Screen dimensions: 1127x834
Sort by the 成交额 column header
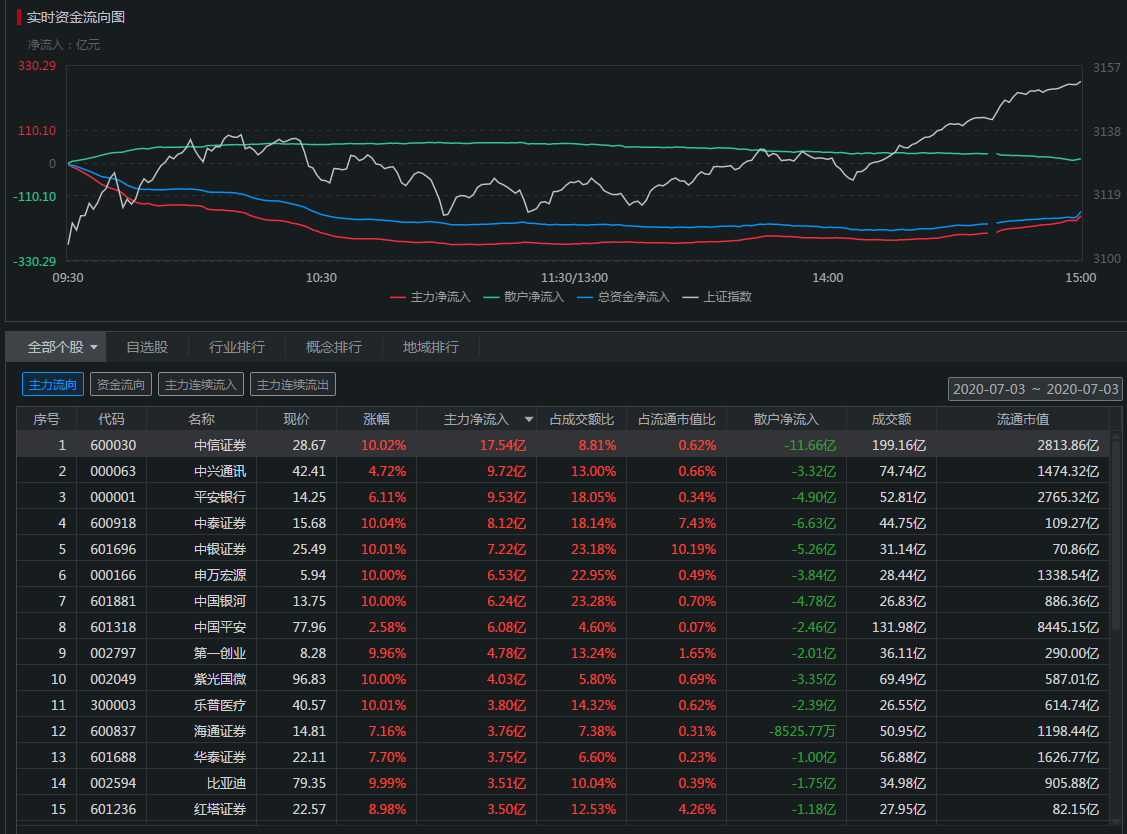pyautogui.click(x=890, y=419)
